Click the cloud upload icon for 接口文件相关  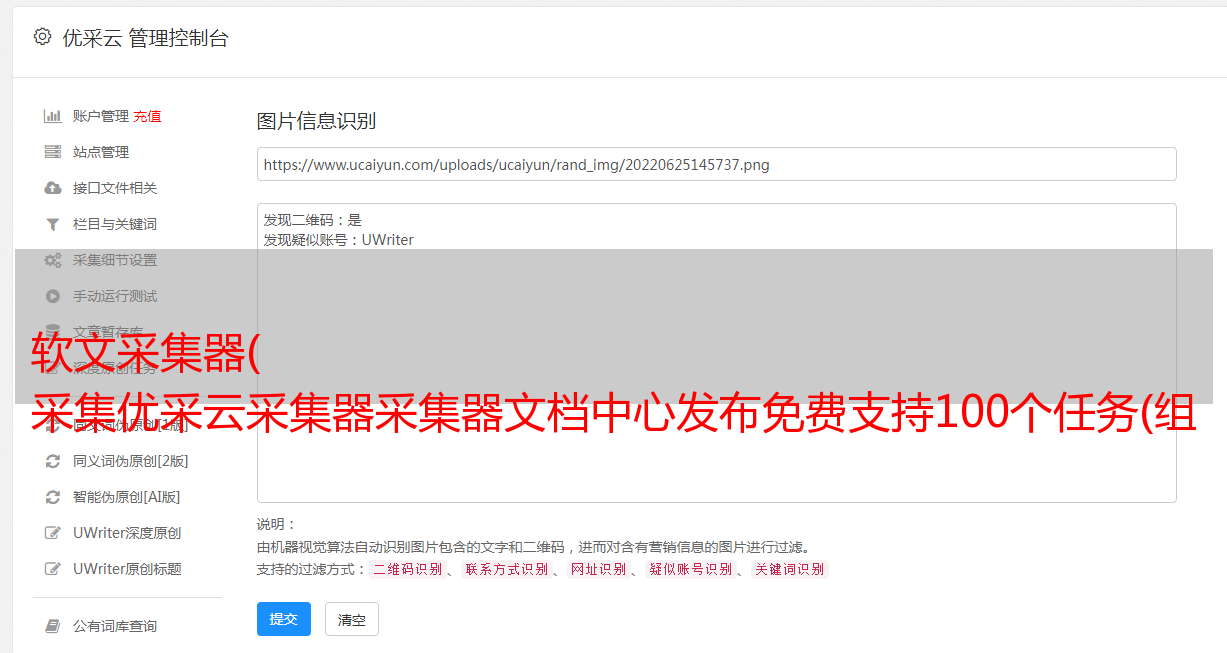coord(53,188)
